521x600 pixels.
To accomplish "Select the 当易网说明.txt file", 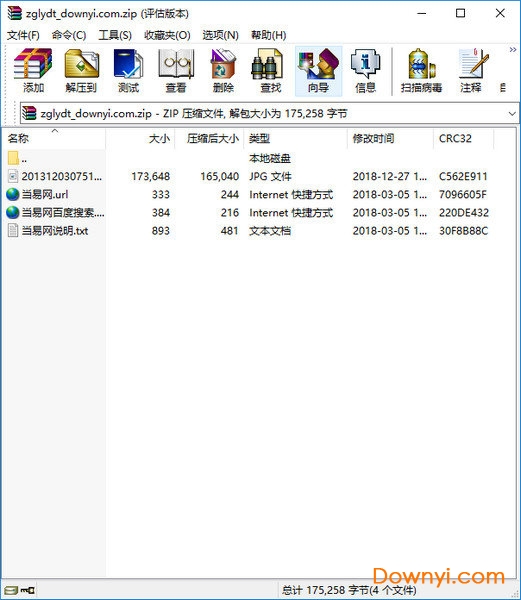I will (x=249, y=231).
